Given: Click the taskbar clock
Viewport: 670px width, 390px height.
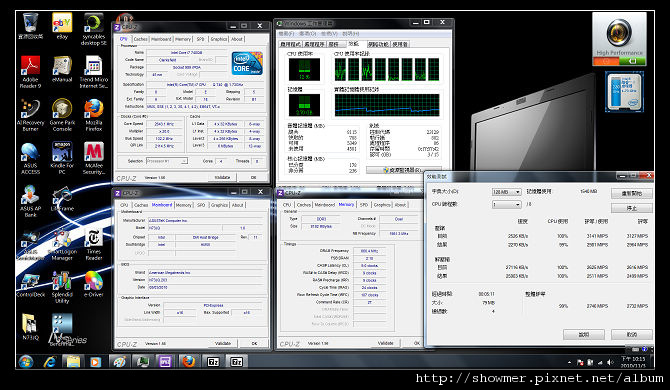Looking at the screenshot, I should 633,362.
